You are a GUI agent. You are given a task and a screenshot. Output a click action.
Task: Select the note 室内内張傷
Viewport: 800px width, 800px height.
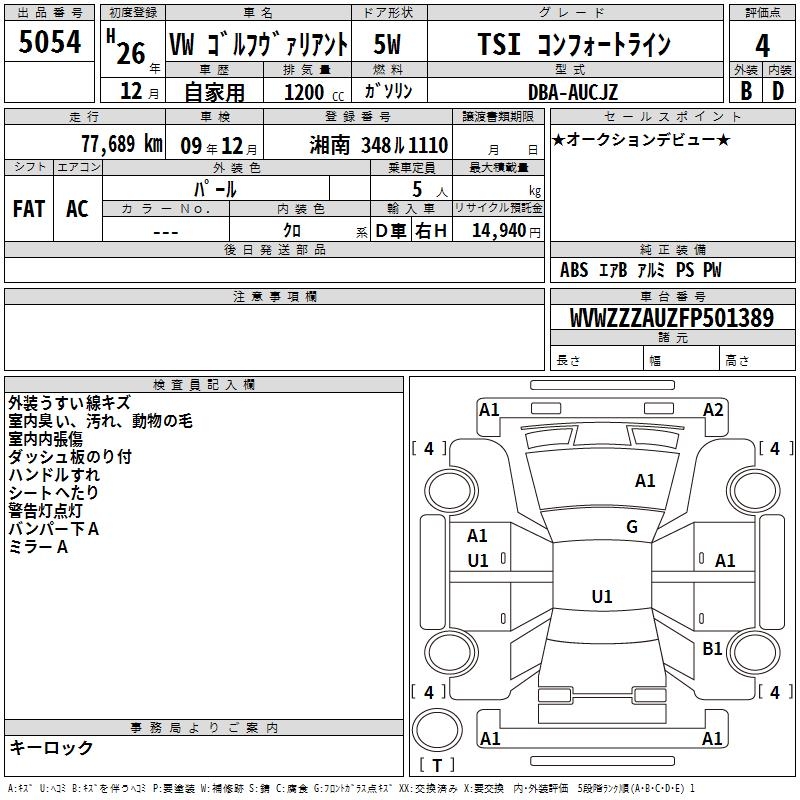click(45, 439)
